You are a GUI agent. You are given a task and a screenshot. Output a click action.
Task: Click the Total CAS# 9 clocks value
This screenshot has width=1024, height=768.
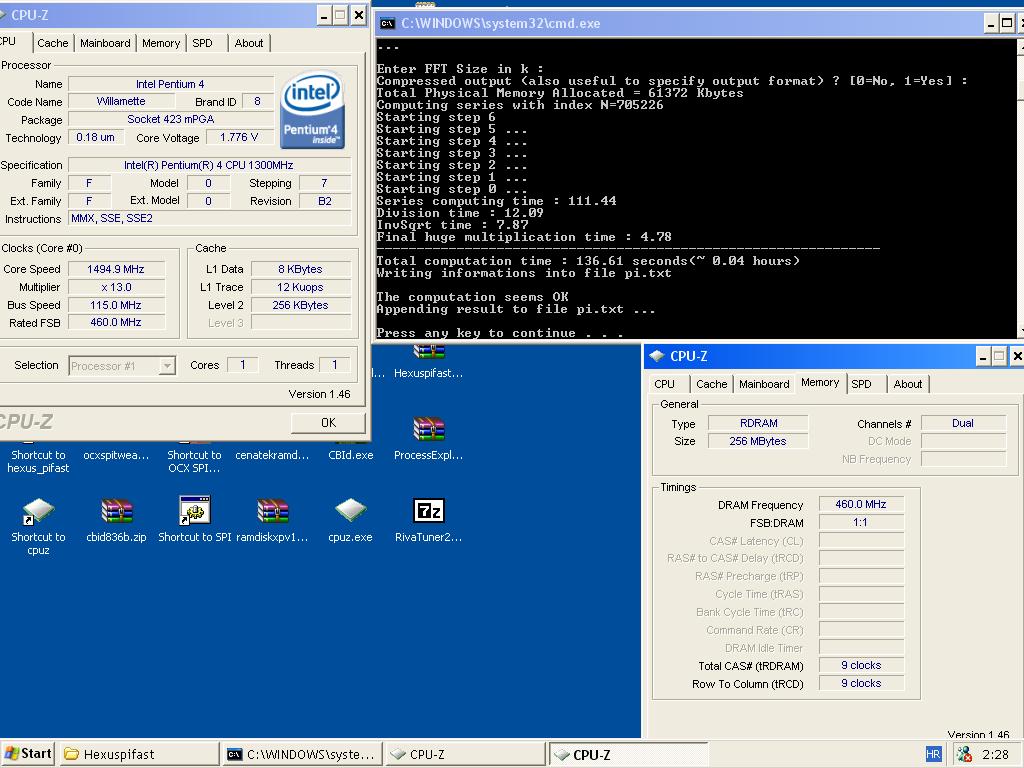(x=861, y=665)
